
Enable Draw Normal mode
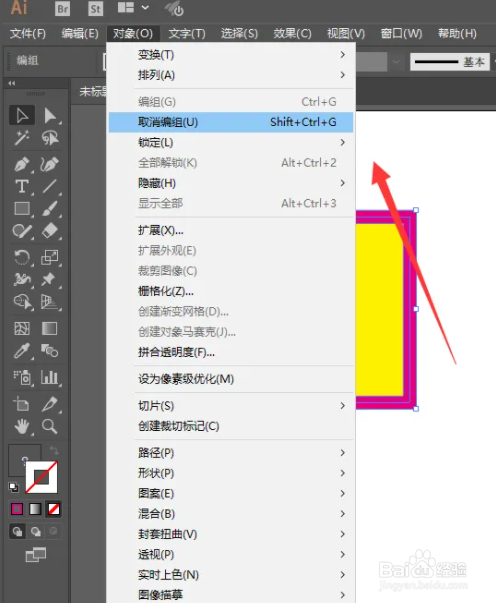point(17,531)
